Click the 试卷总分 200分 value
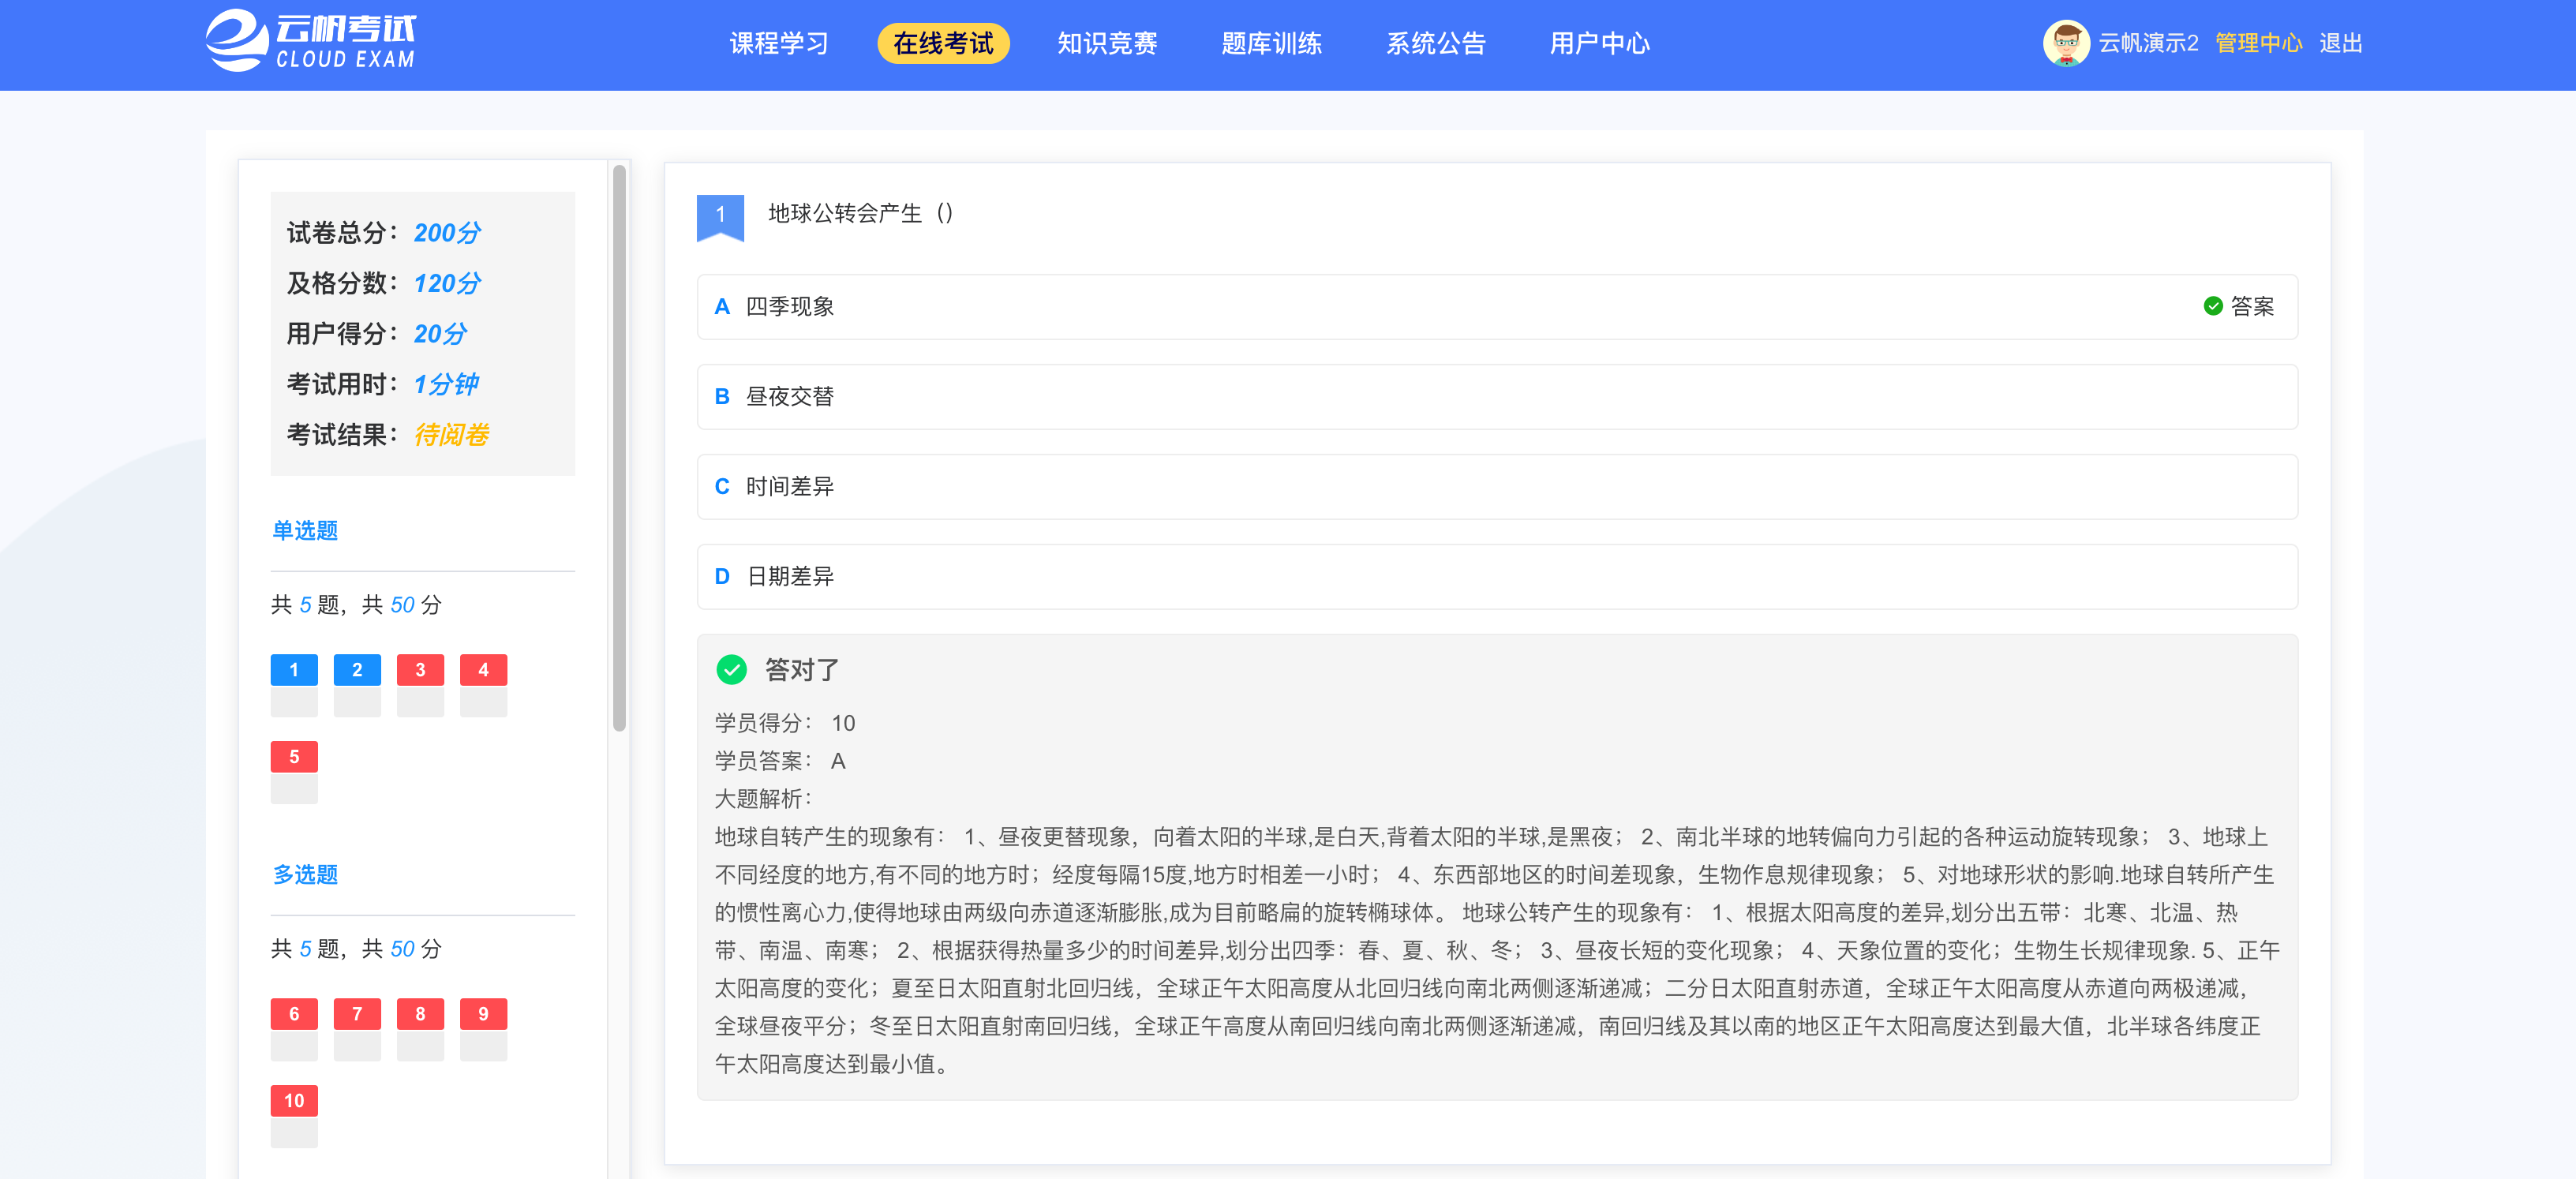This screenshot has height=1179, width=2576. 447,233
